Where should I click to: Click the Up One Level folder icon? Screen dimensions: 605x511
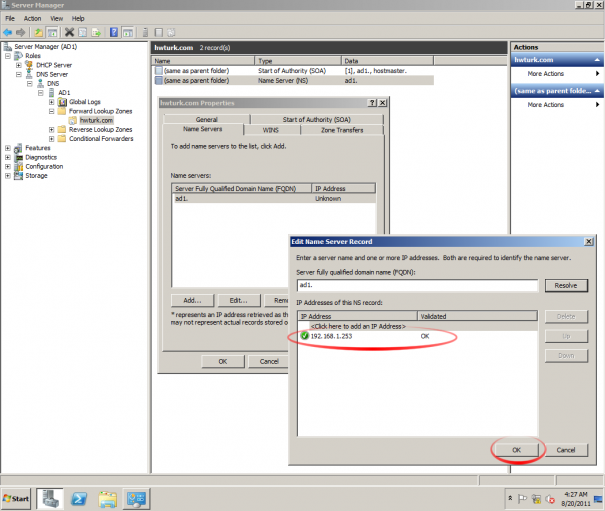click(38, 32)
